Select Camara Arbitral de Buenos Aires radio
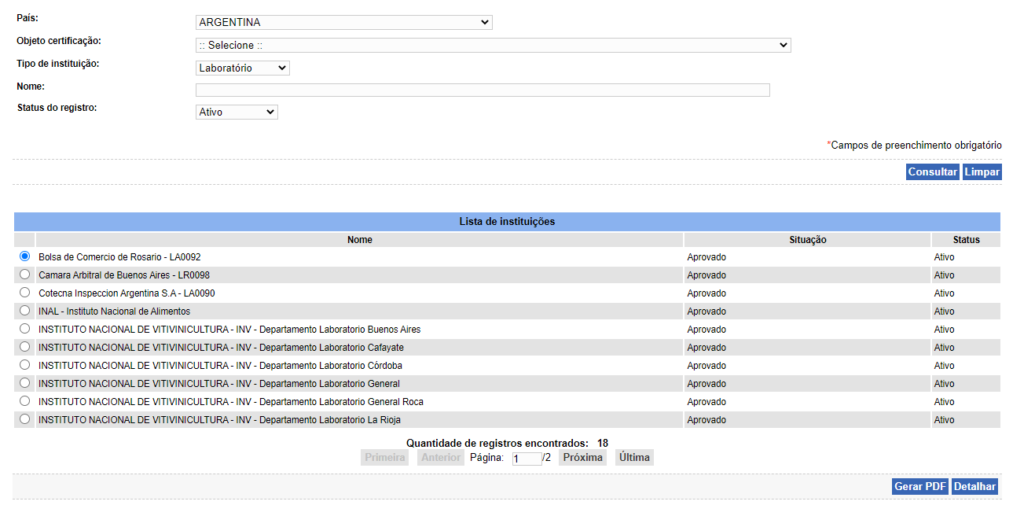 (x=25, y=275)
